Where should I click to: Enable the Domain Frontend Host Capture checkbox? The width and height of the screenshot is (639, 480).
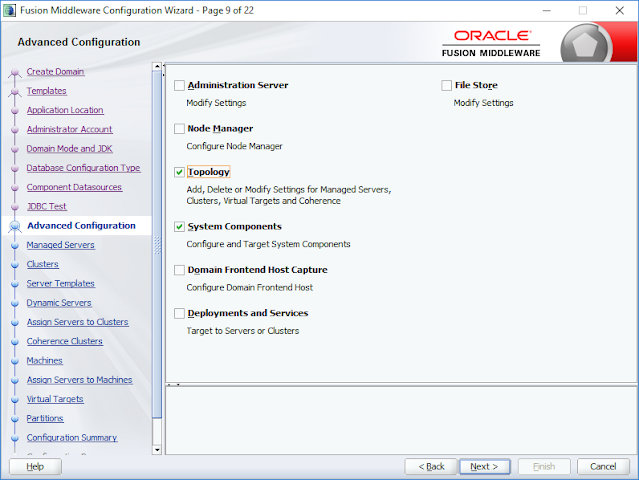(x=179, y=270)
